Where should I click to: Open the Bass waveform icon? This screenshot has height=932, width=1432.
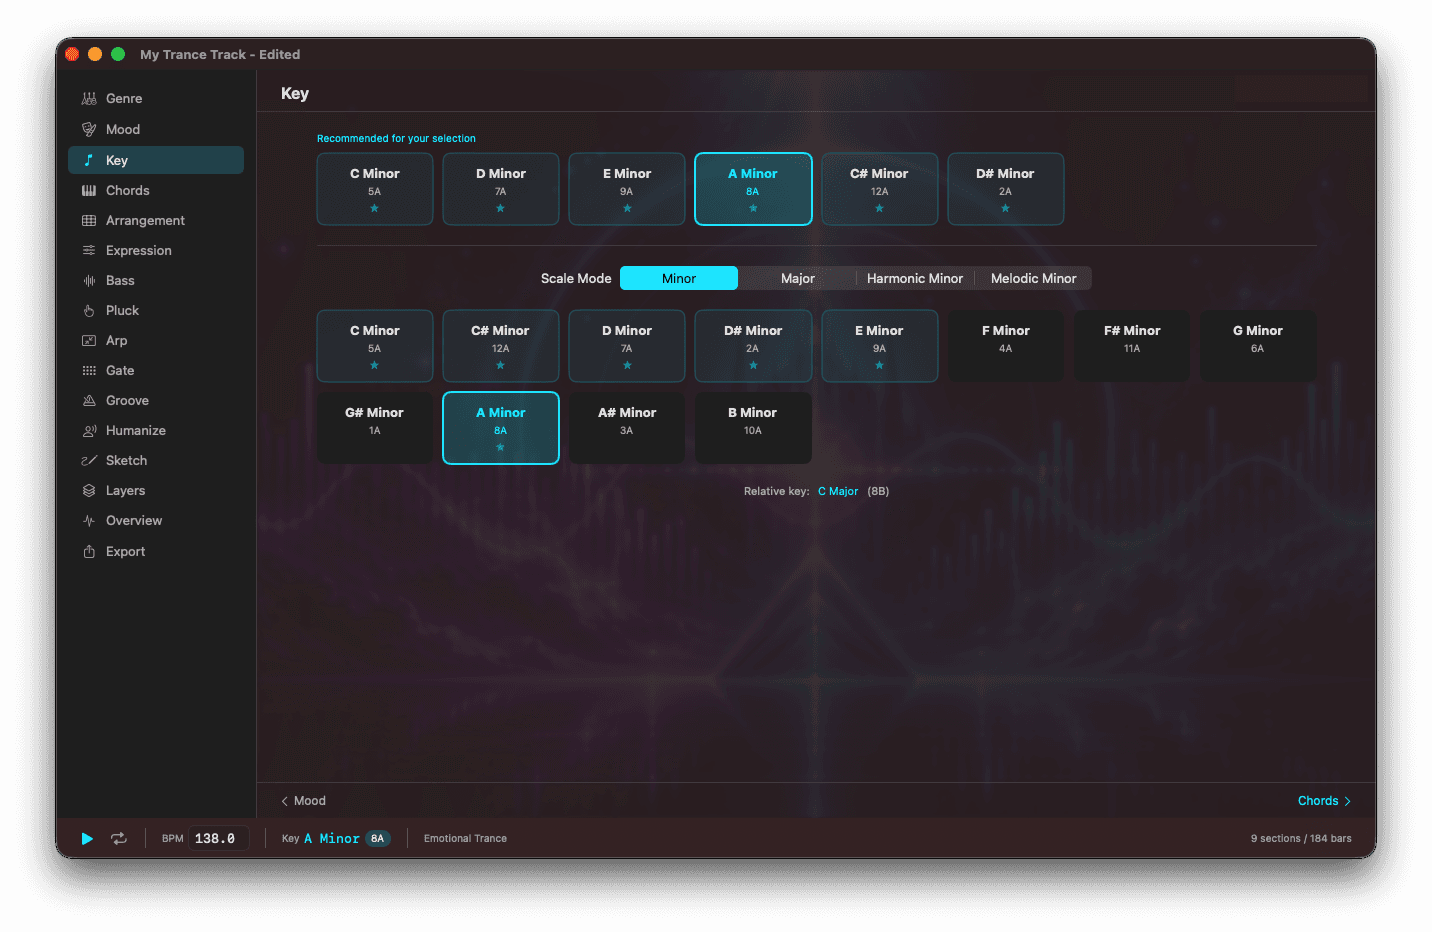point(89,280)
